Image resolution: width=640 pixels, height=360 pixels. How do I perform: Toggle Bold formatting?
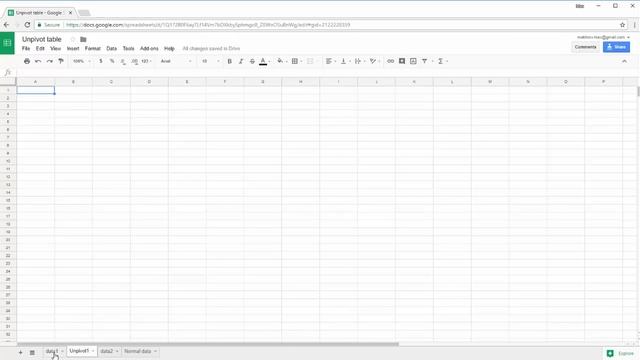(229, 61)
